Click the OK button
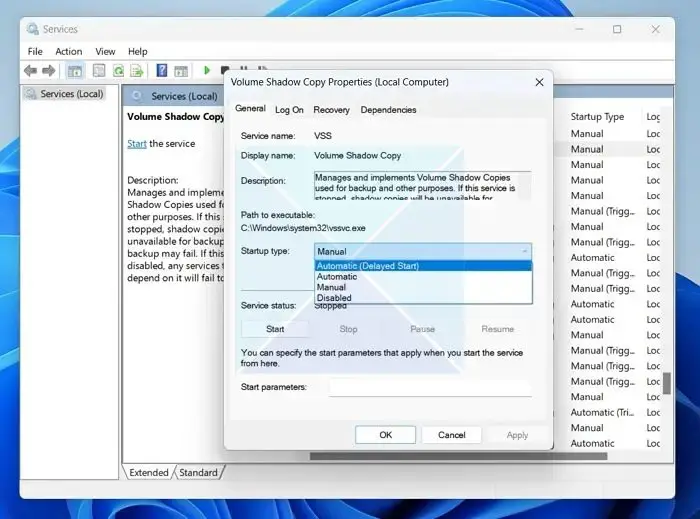The height and width of the screenshot is (519, 700). 385,435
